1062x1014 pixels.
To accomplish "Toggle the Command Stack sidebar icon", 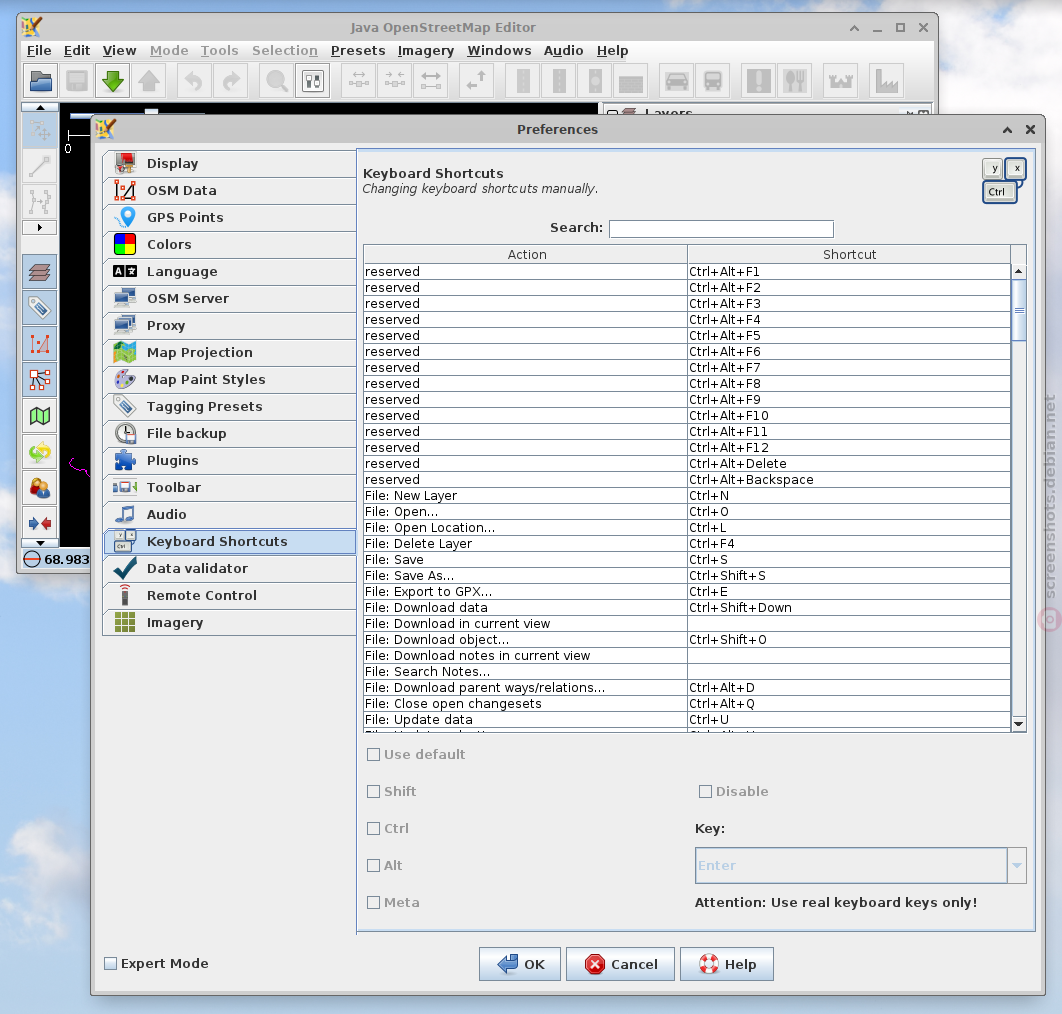I will click(39, 452).
